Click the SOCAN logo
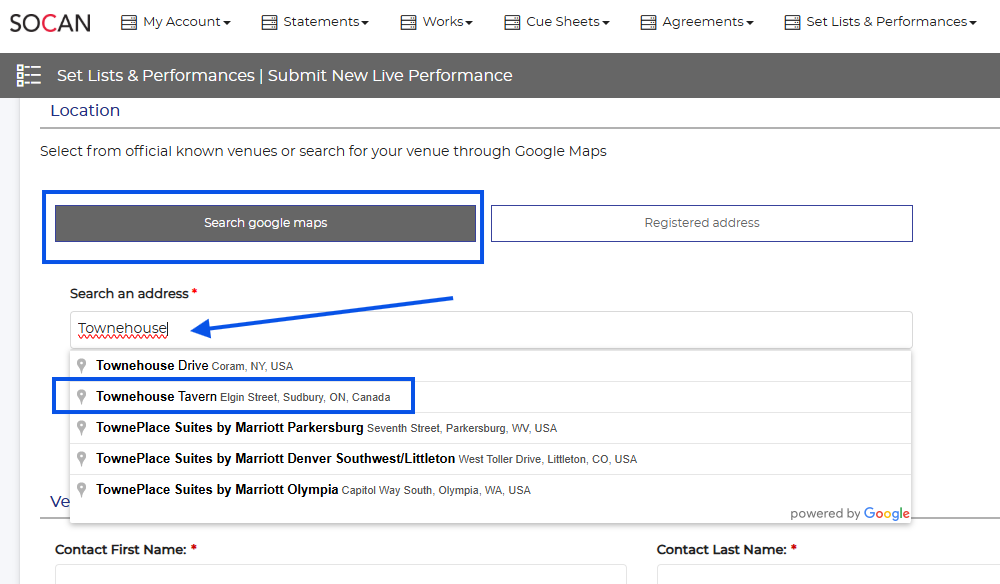This screenshot has height=584, width=1000. pyautogui.click(x=50, y=22)
